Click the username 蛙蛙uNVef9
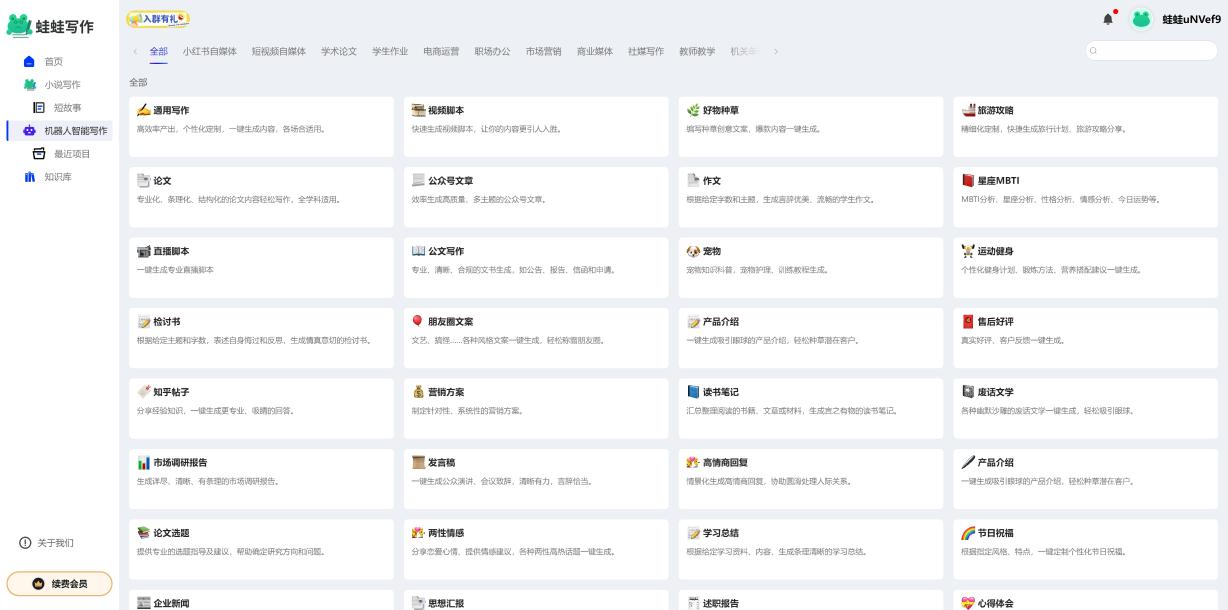The height and width of the screenshot is (610, 1228). coord(1191,19)
